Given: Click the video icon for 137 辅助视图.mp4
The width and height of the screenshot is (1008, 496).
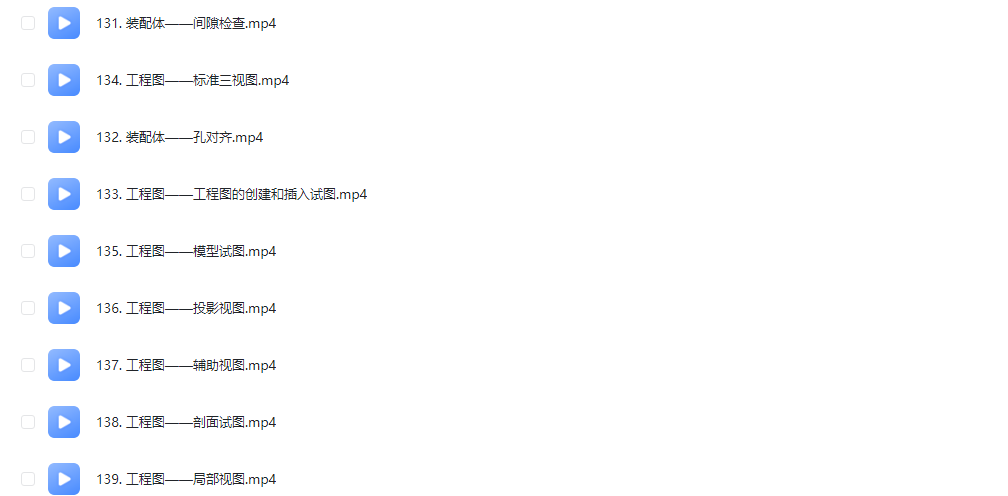Looking at the screenshot, I should point(64,365).
